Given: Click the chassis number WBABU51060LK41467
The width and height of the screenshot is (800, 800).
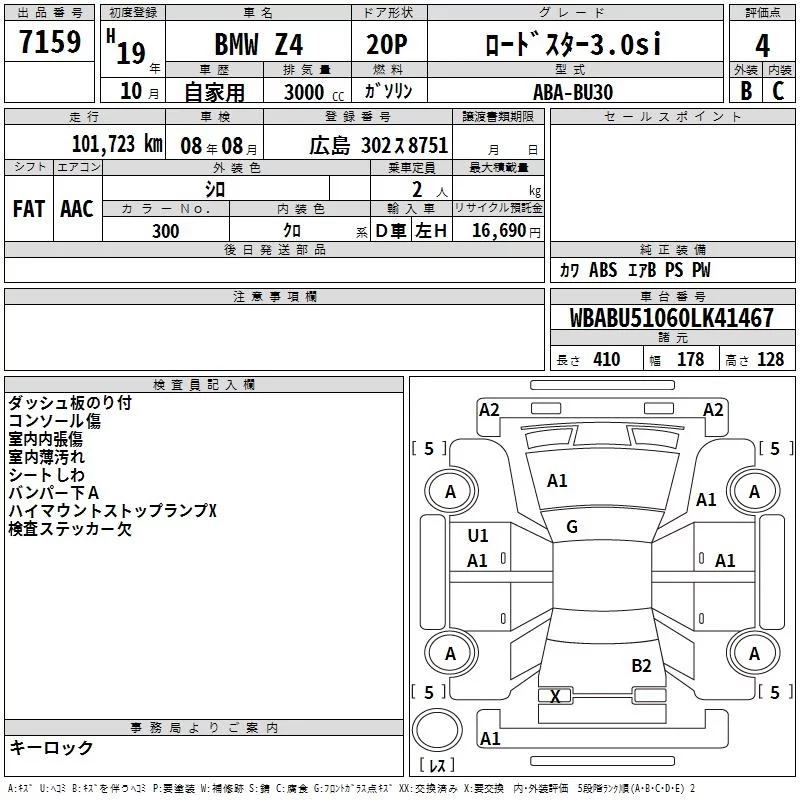Looking at the screenshot, I should 672,318.
